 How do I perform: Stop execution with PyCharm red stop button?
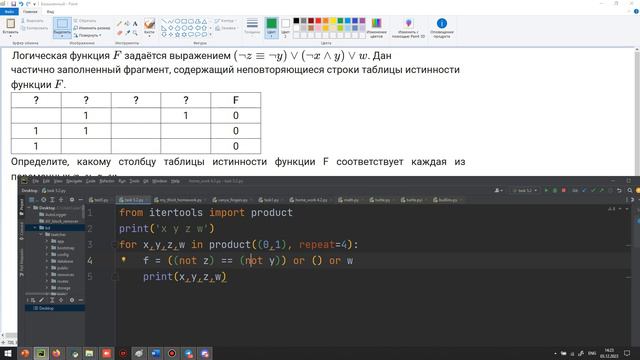point(564,190)
